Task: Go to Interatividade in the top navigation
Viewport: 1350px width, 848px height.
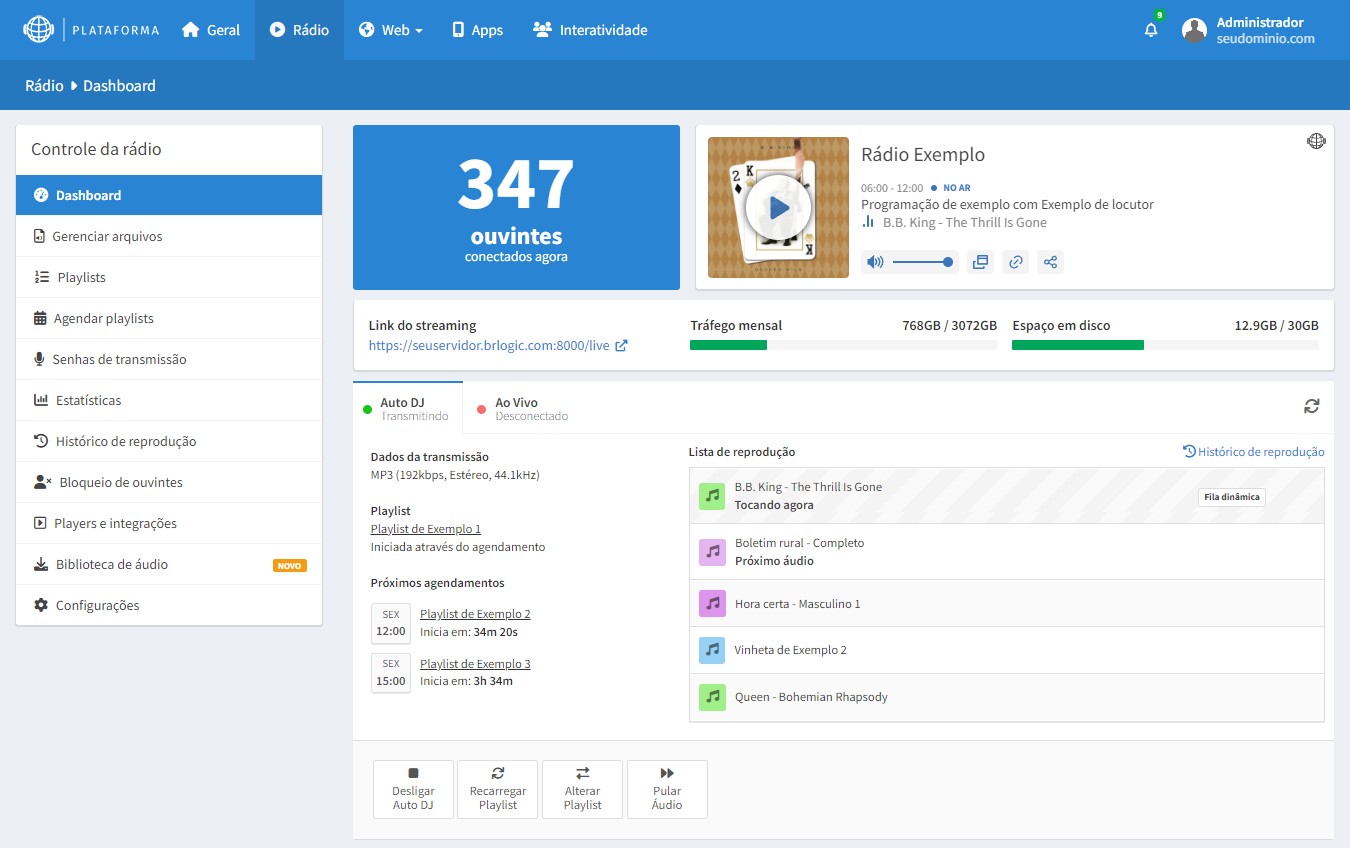Action: [x=590, y=30]
